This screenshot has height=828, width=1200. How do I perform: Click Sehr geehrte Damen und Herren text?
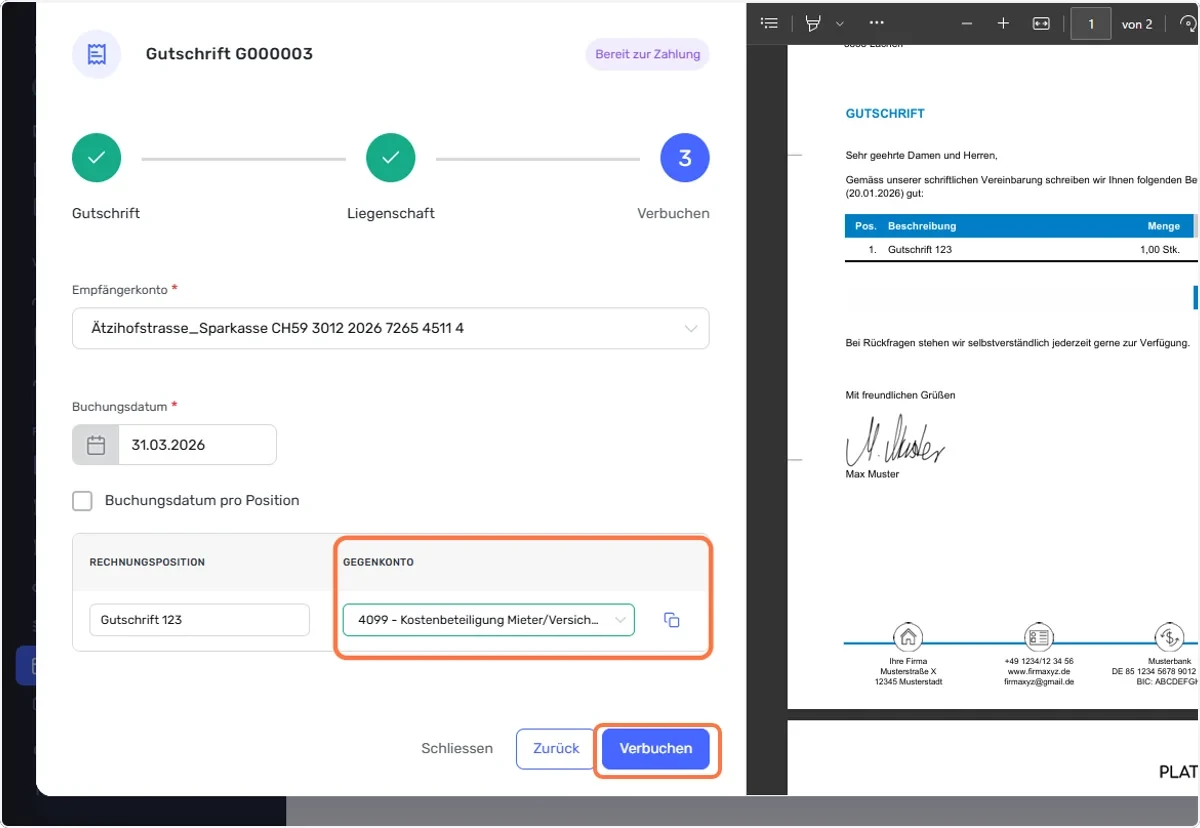pos(922,155)
